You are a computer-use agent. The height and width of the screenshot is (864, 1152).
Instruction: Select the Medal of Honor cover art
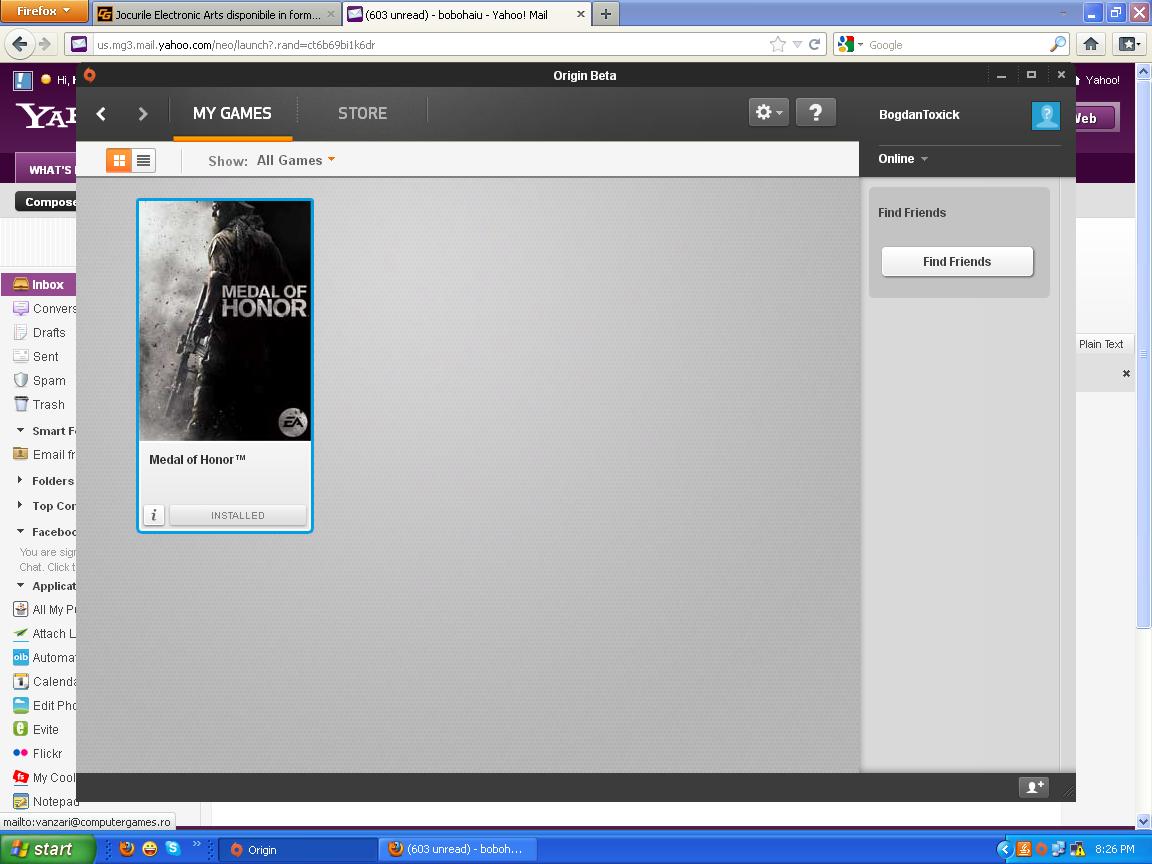(225, 321)
